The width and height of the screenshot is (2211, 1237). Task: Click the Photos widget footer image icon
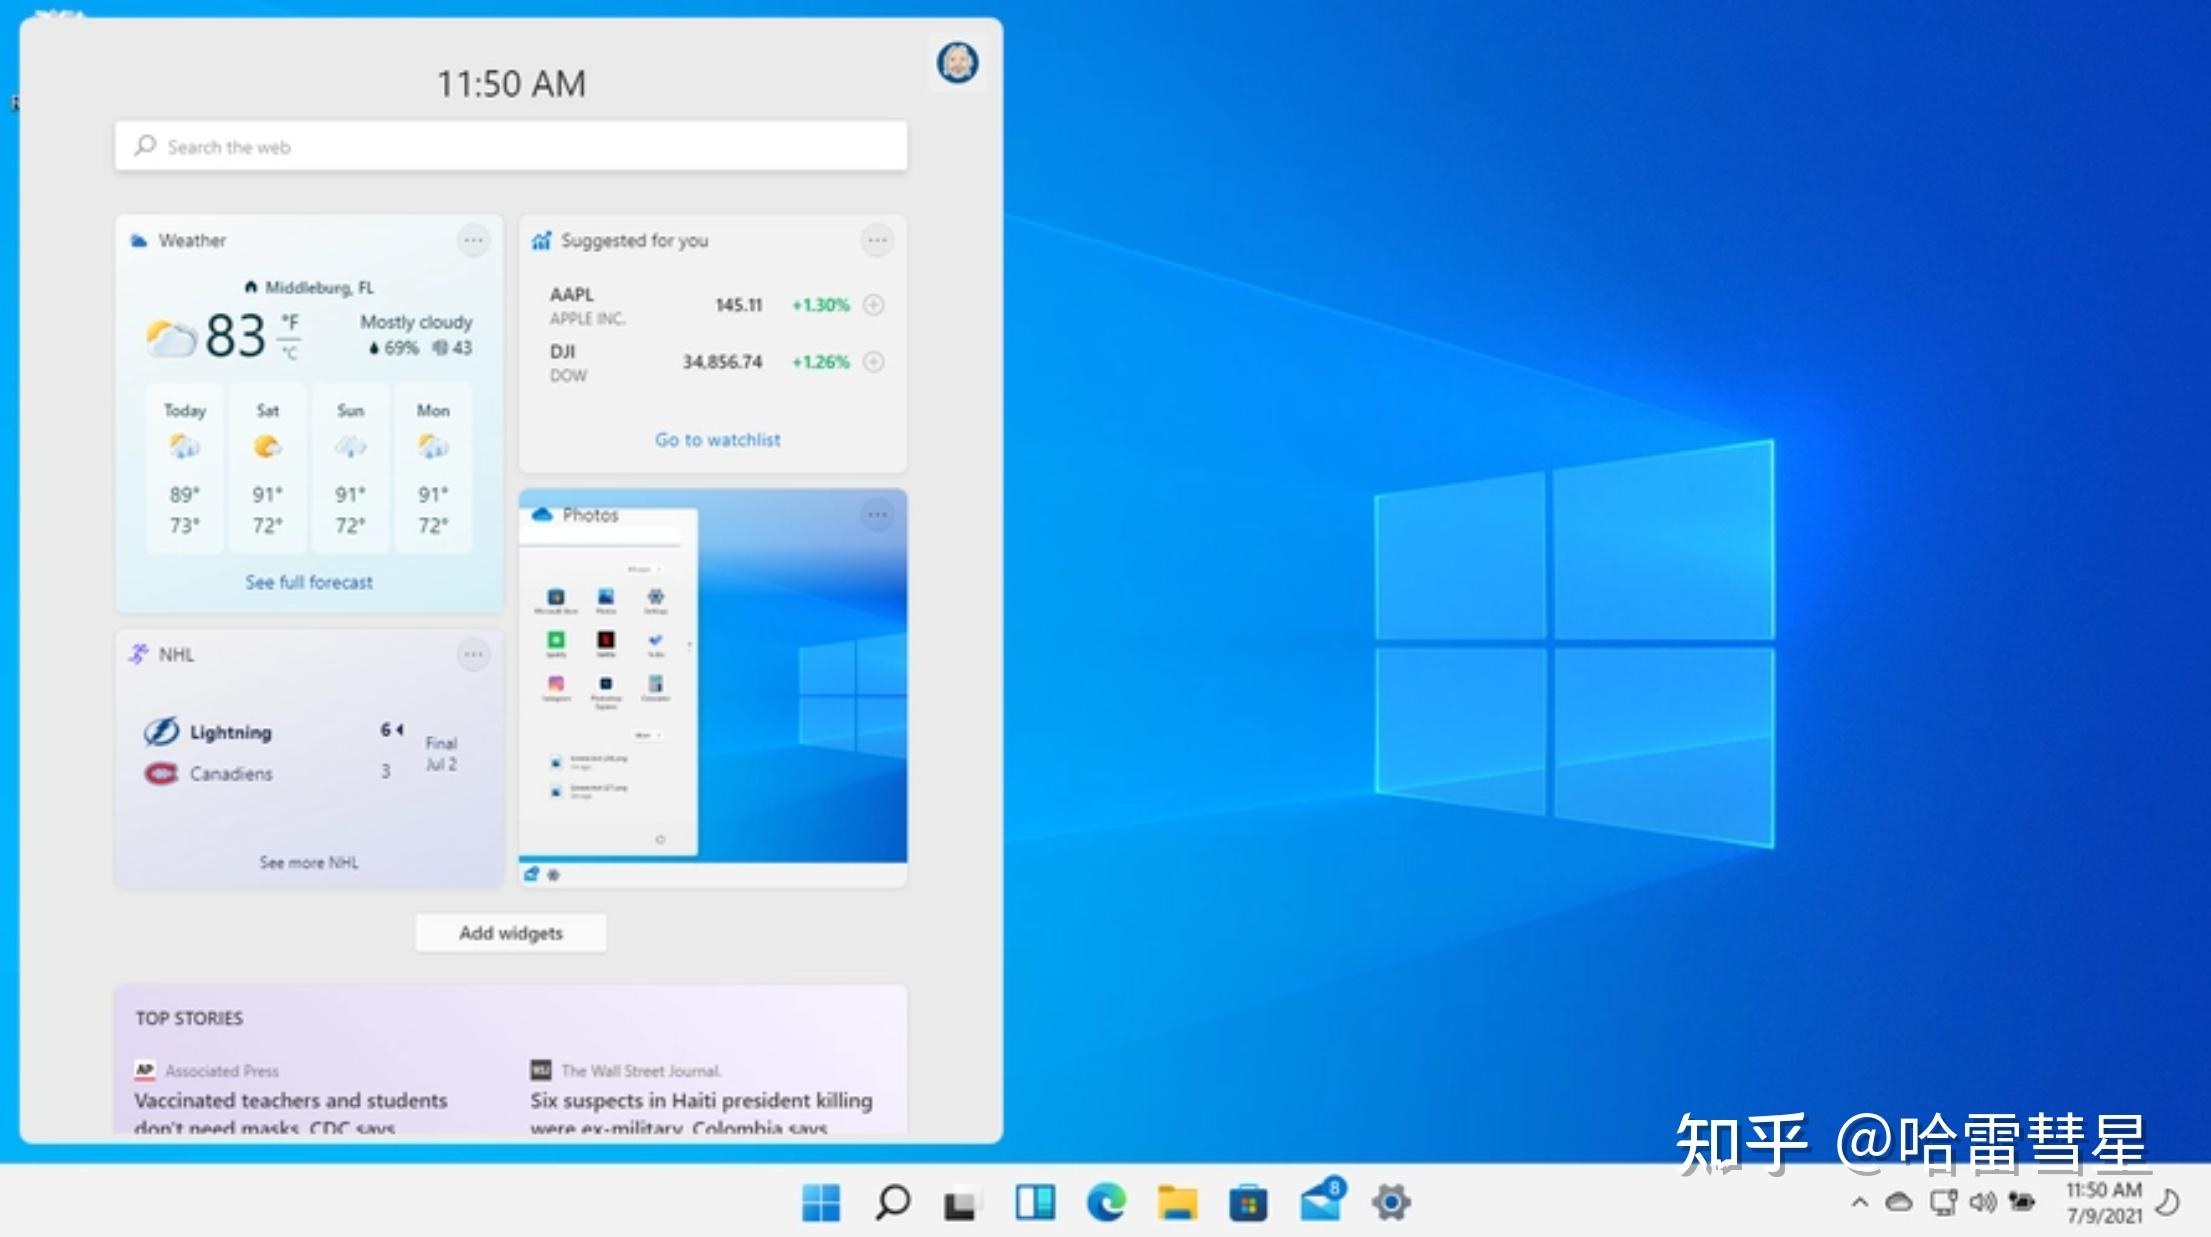pyautogui.click(x=531, y=874)
